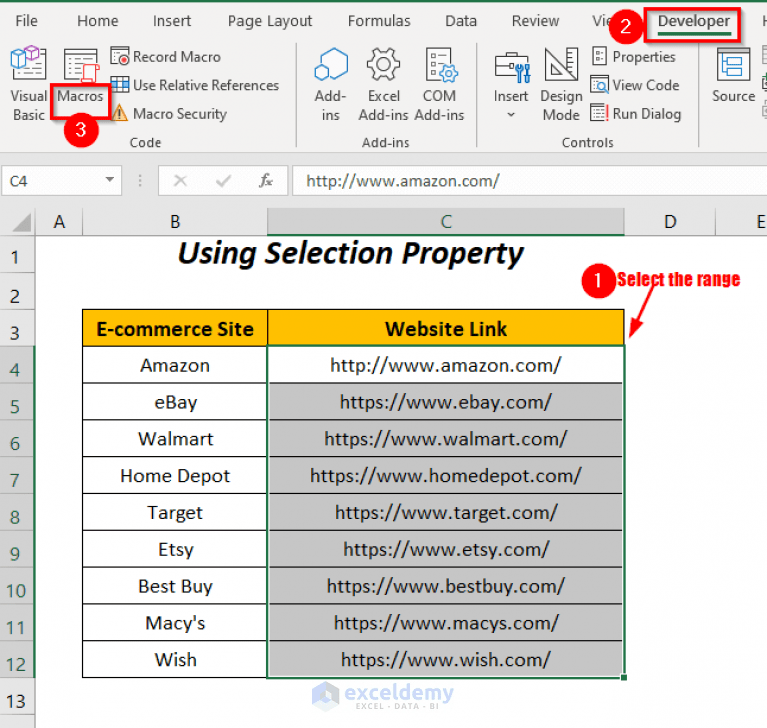Select column B header
The image size is (767, 728).
[175, 222]
